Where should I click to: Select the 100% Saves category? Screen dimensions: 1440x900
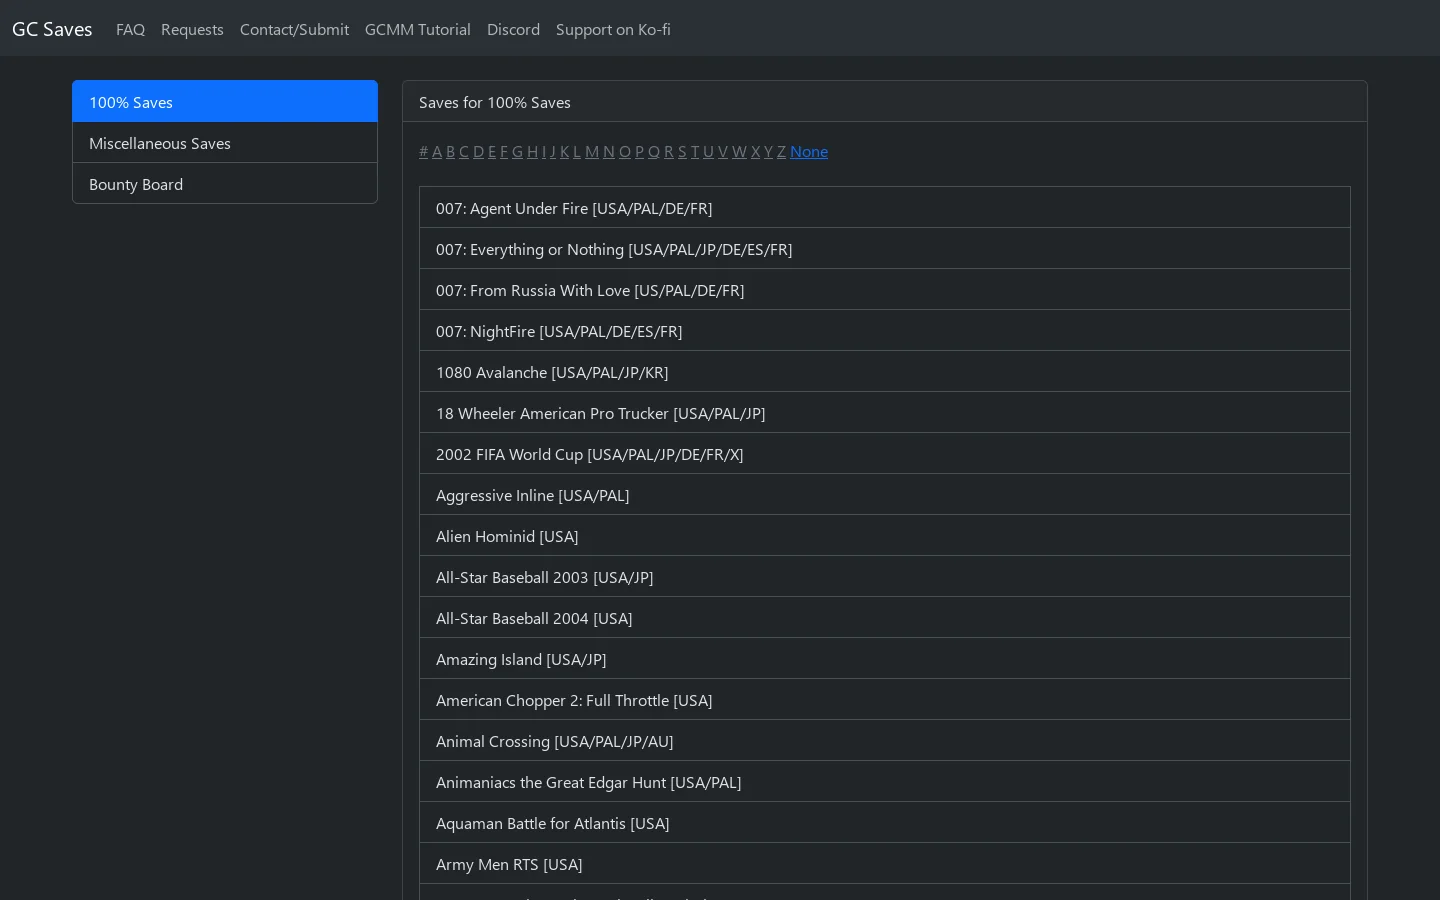coord(225,102)
